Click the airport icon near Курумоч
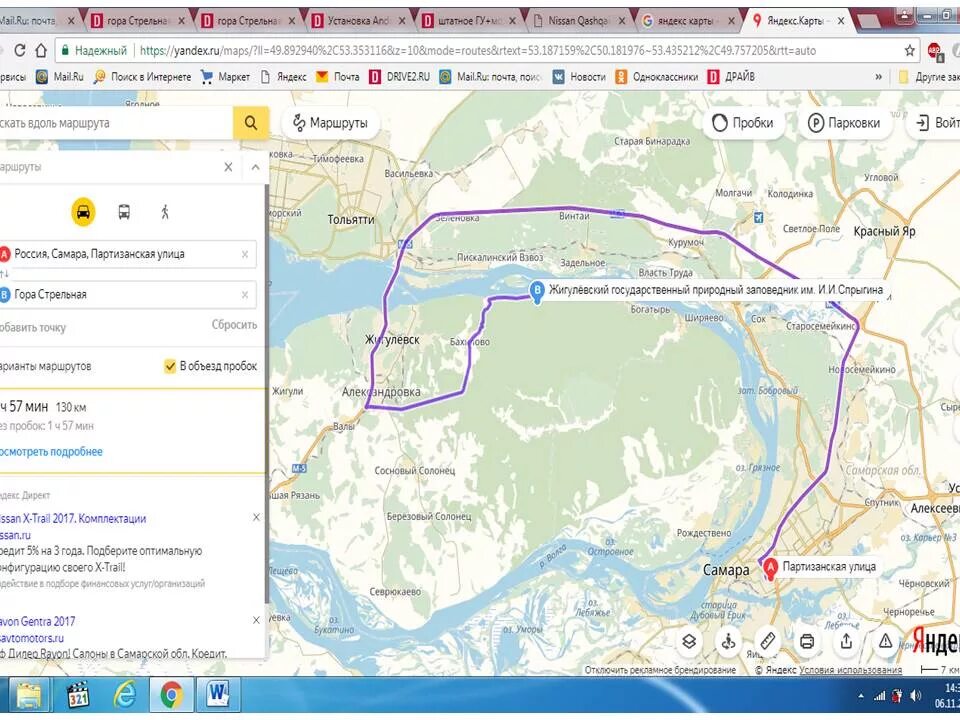 tap(759, 217)
